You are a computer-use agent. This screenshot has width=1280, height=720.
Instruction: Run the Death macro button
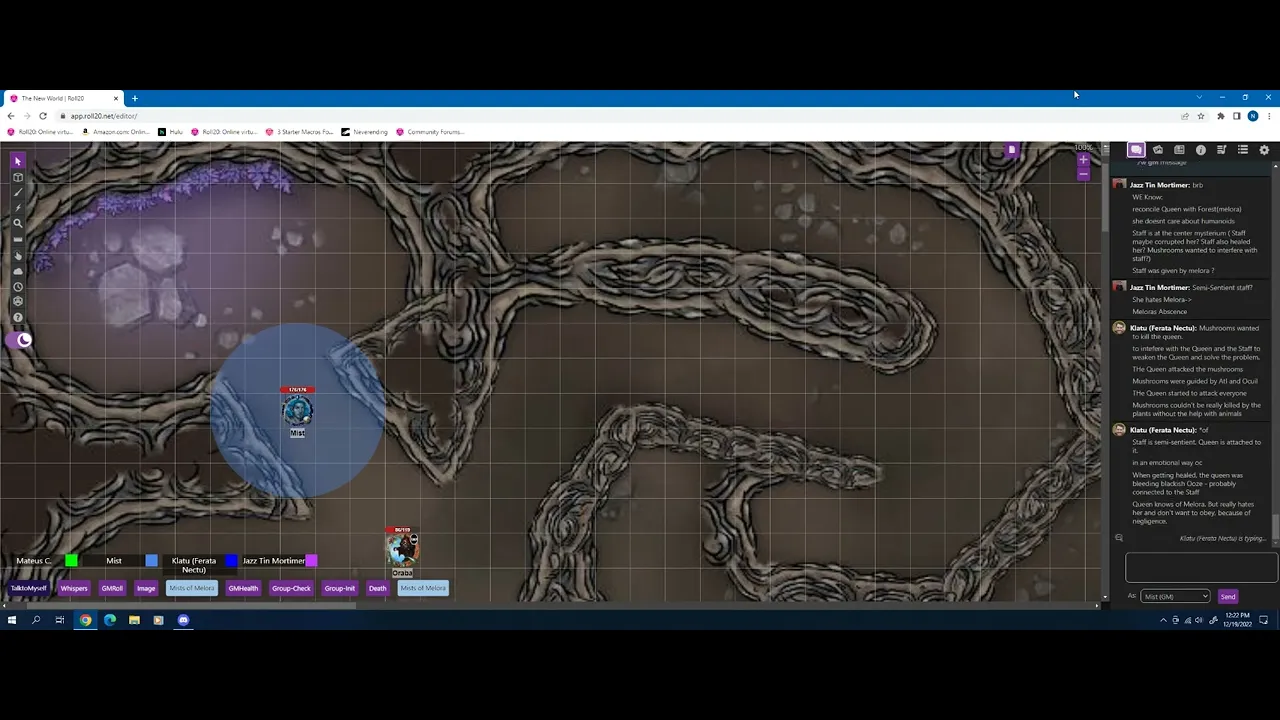coord(377,588)
